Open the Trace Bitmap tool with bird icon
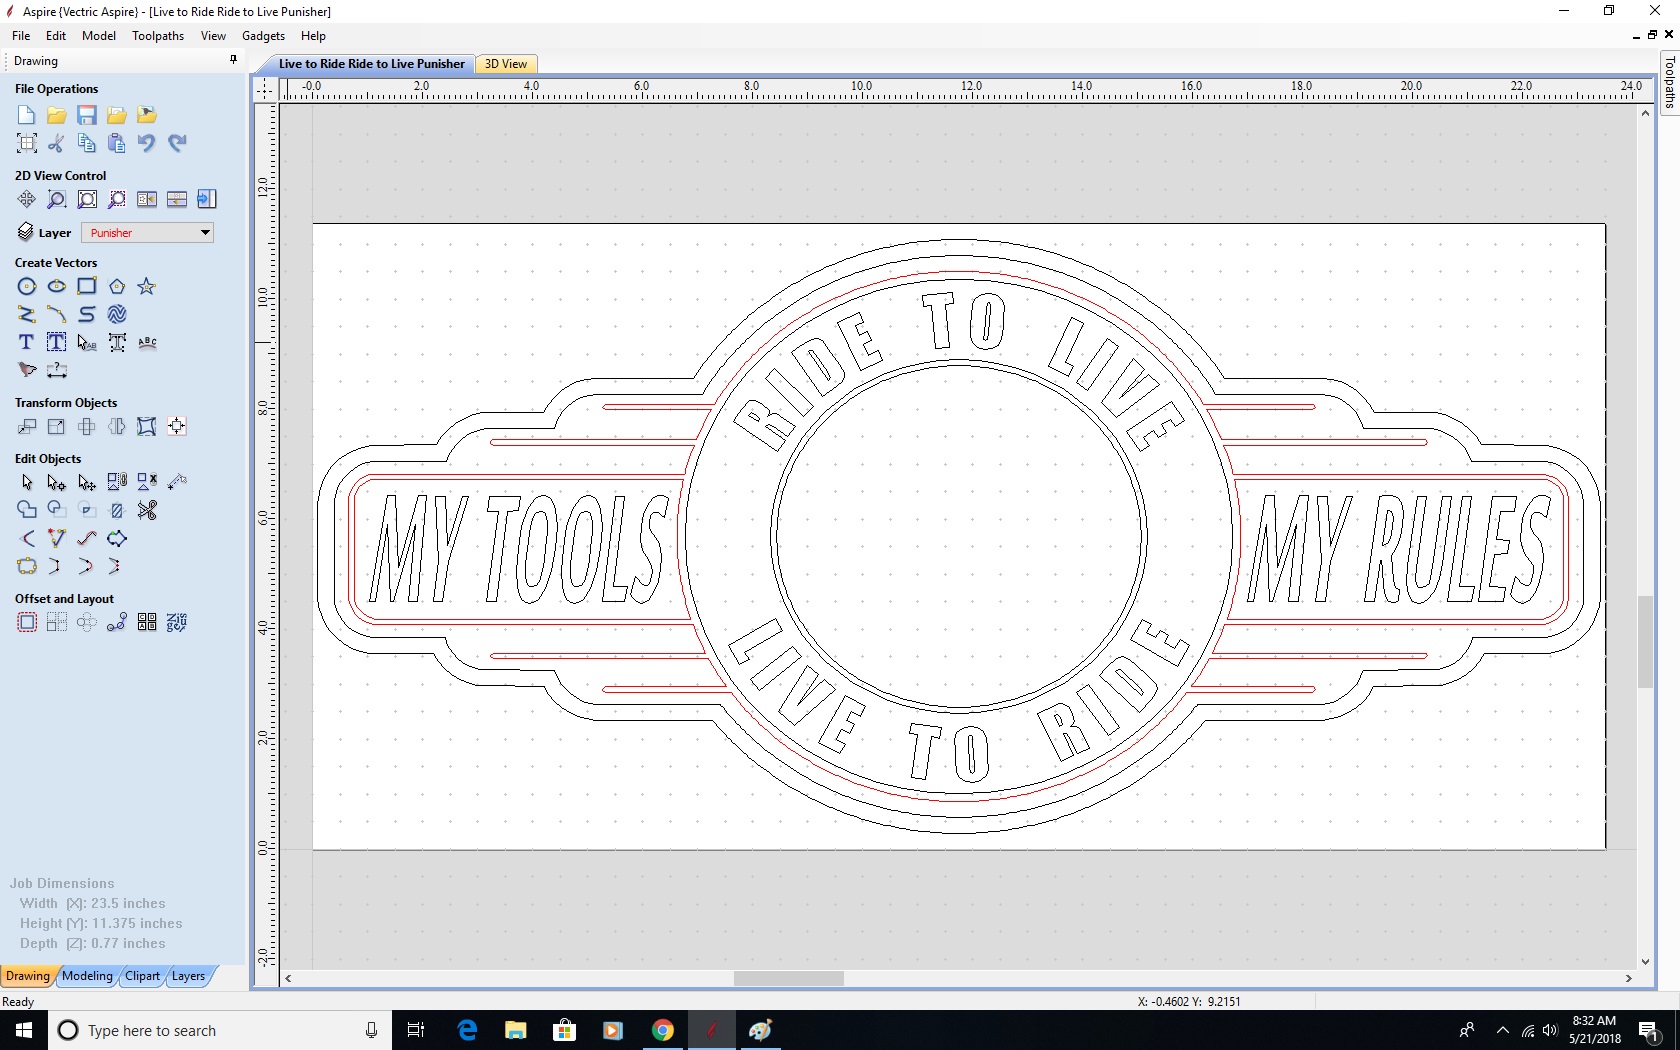The height and width of the screenshot is (1050, 1680). pyautogui.click(x=27, y=370)
